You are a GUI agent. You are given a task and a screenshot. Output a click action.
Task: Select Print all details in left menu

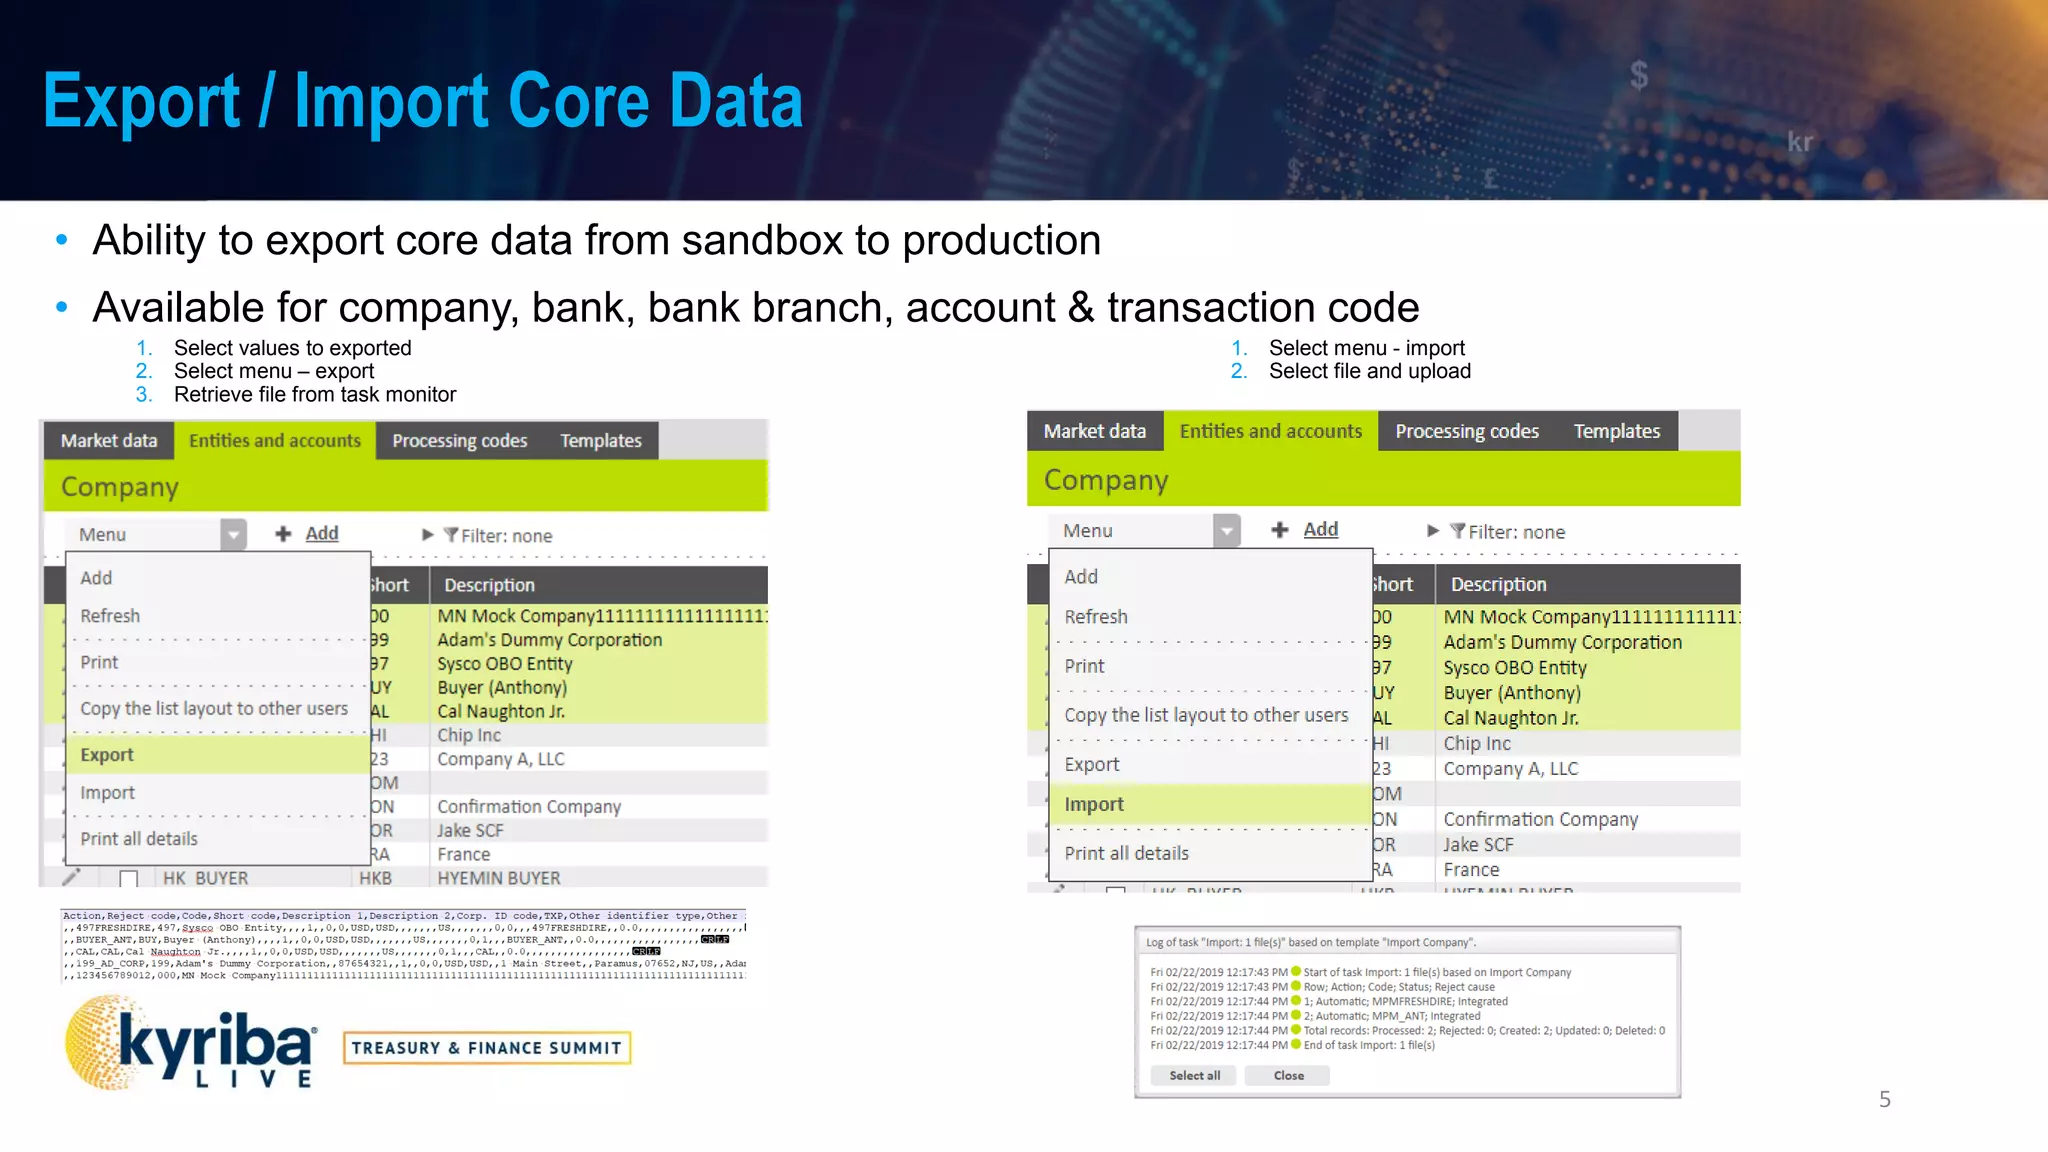[139, 839]
